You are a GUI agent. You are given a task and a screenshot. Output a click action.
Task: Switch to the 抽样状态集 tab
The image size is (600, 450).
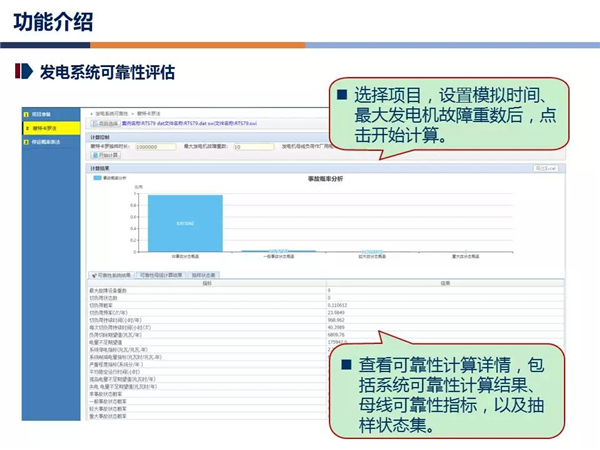(x=201, y=274)
